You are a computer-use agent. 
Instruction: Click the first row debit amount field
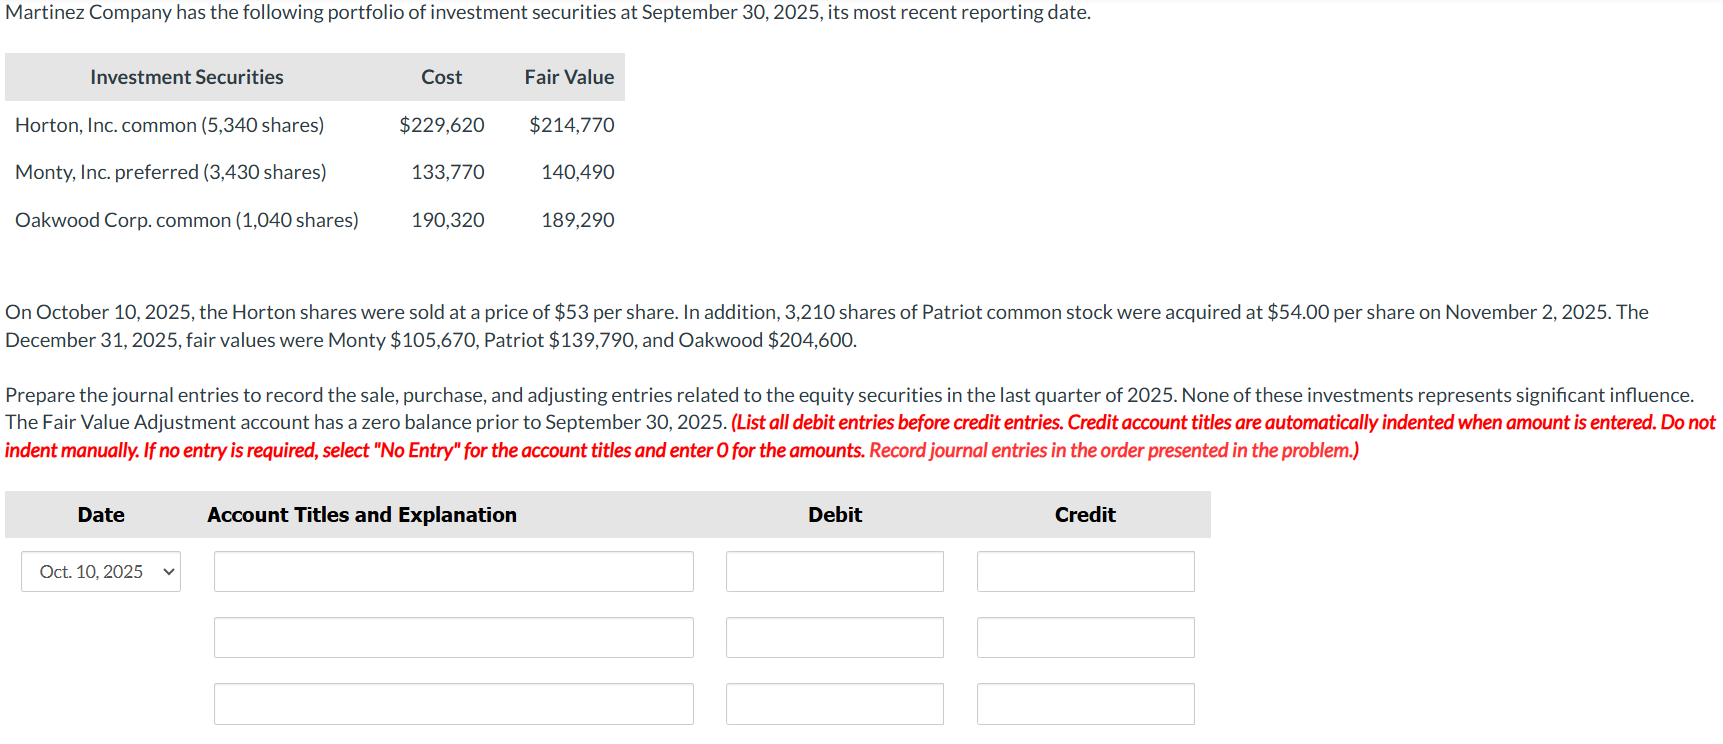click(834, 571)
